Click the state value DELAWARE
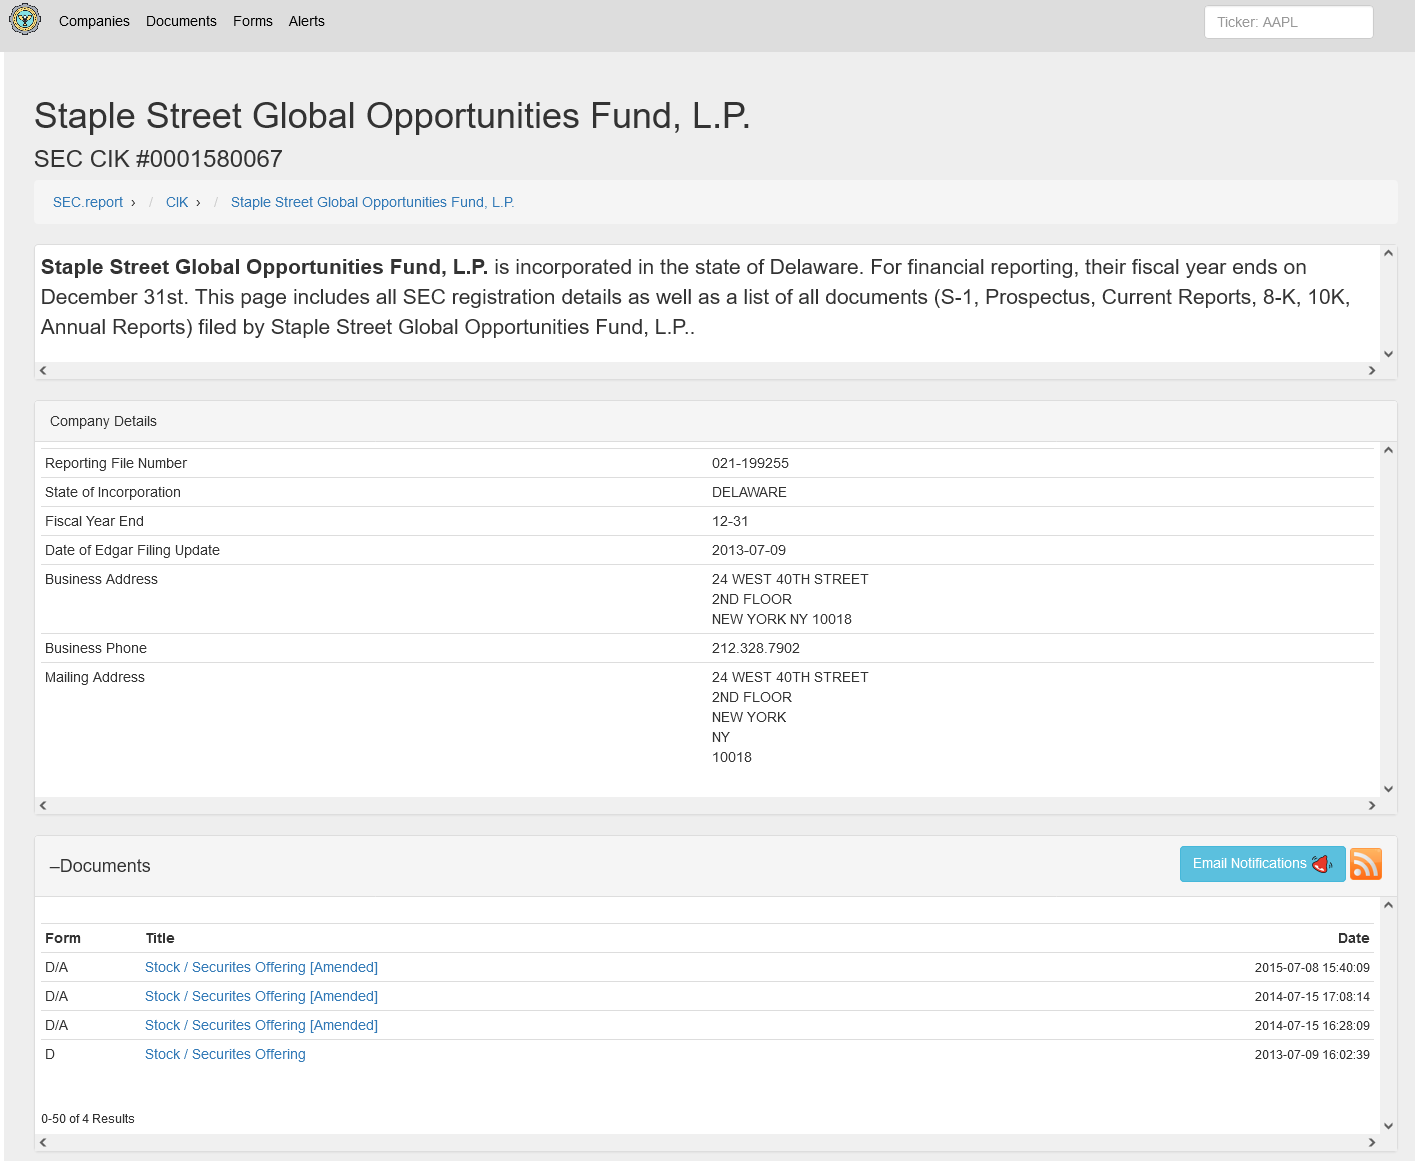Screen dimensions: 1415x1161 749,492
